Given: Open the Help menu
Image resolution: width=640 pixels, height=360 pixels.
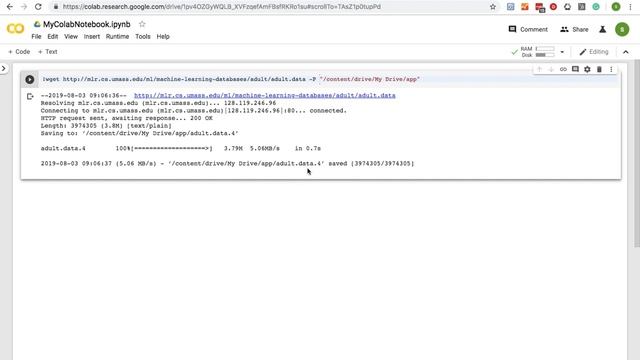Looking at the screenshot, I should point(163,36).
